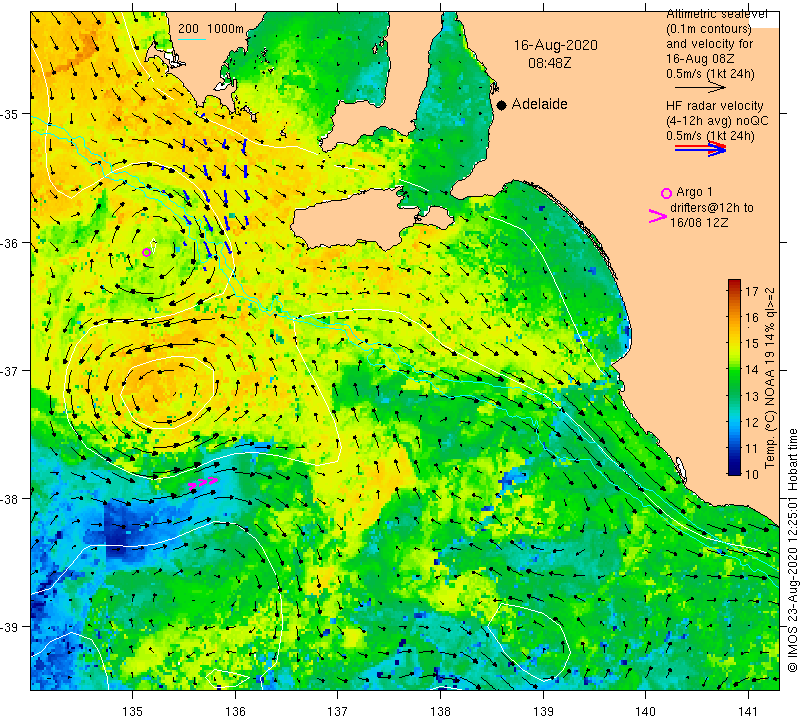Click the 'Altimetric sealevel' legend heading
This screenshot has width=800, height=720.
click(716, 15)
